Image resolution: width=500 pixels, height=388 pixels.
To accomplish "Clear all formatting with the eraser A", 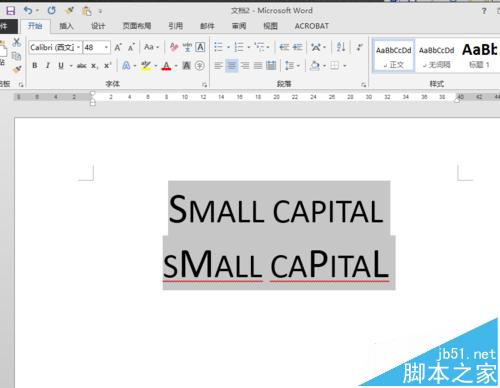I will (174, 47).
